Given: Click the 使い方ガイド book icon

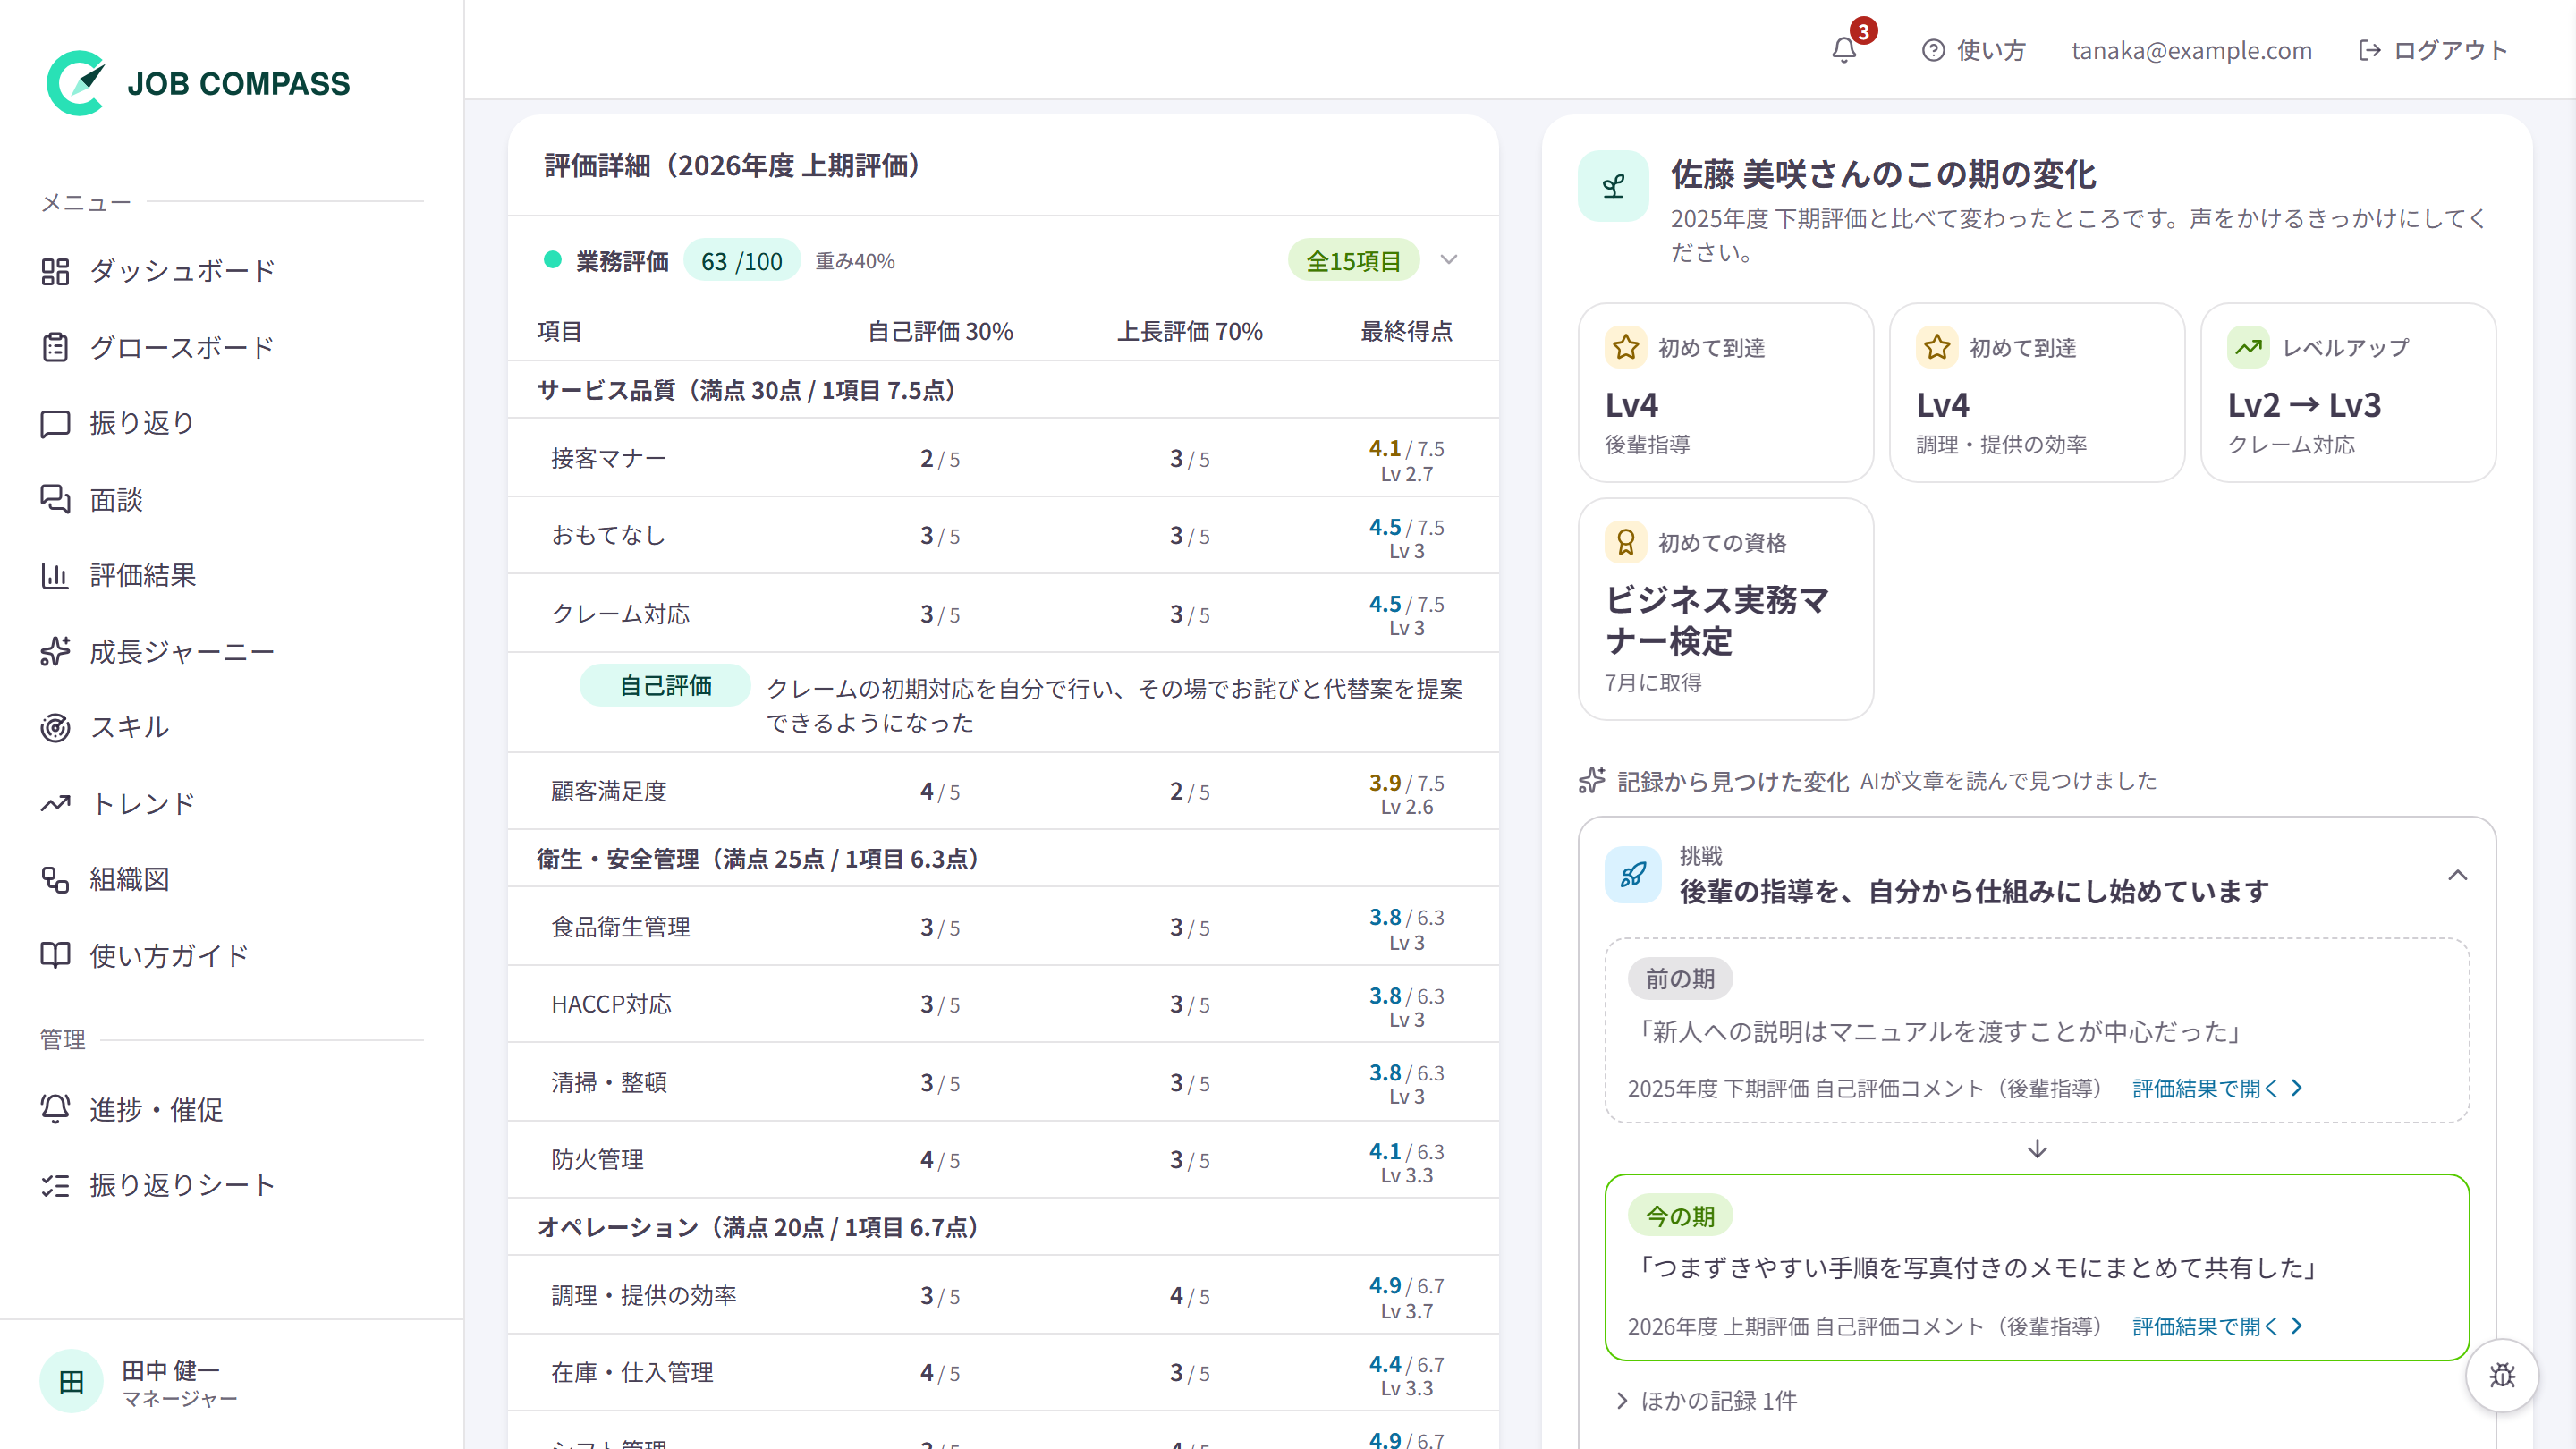Looking at the screenshot, I should [55, 955].
